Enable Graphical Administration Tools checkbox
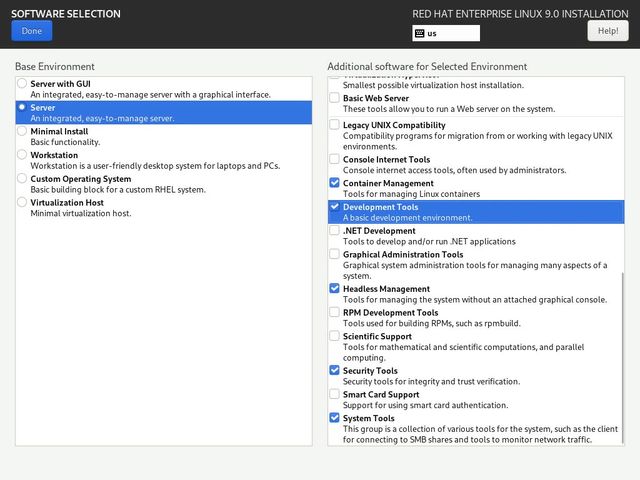 point(334,254)
